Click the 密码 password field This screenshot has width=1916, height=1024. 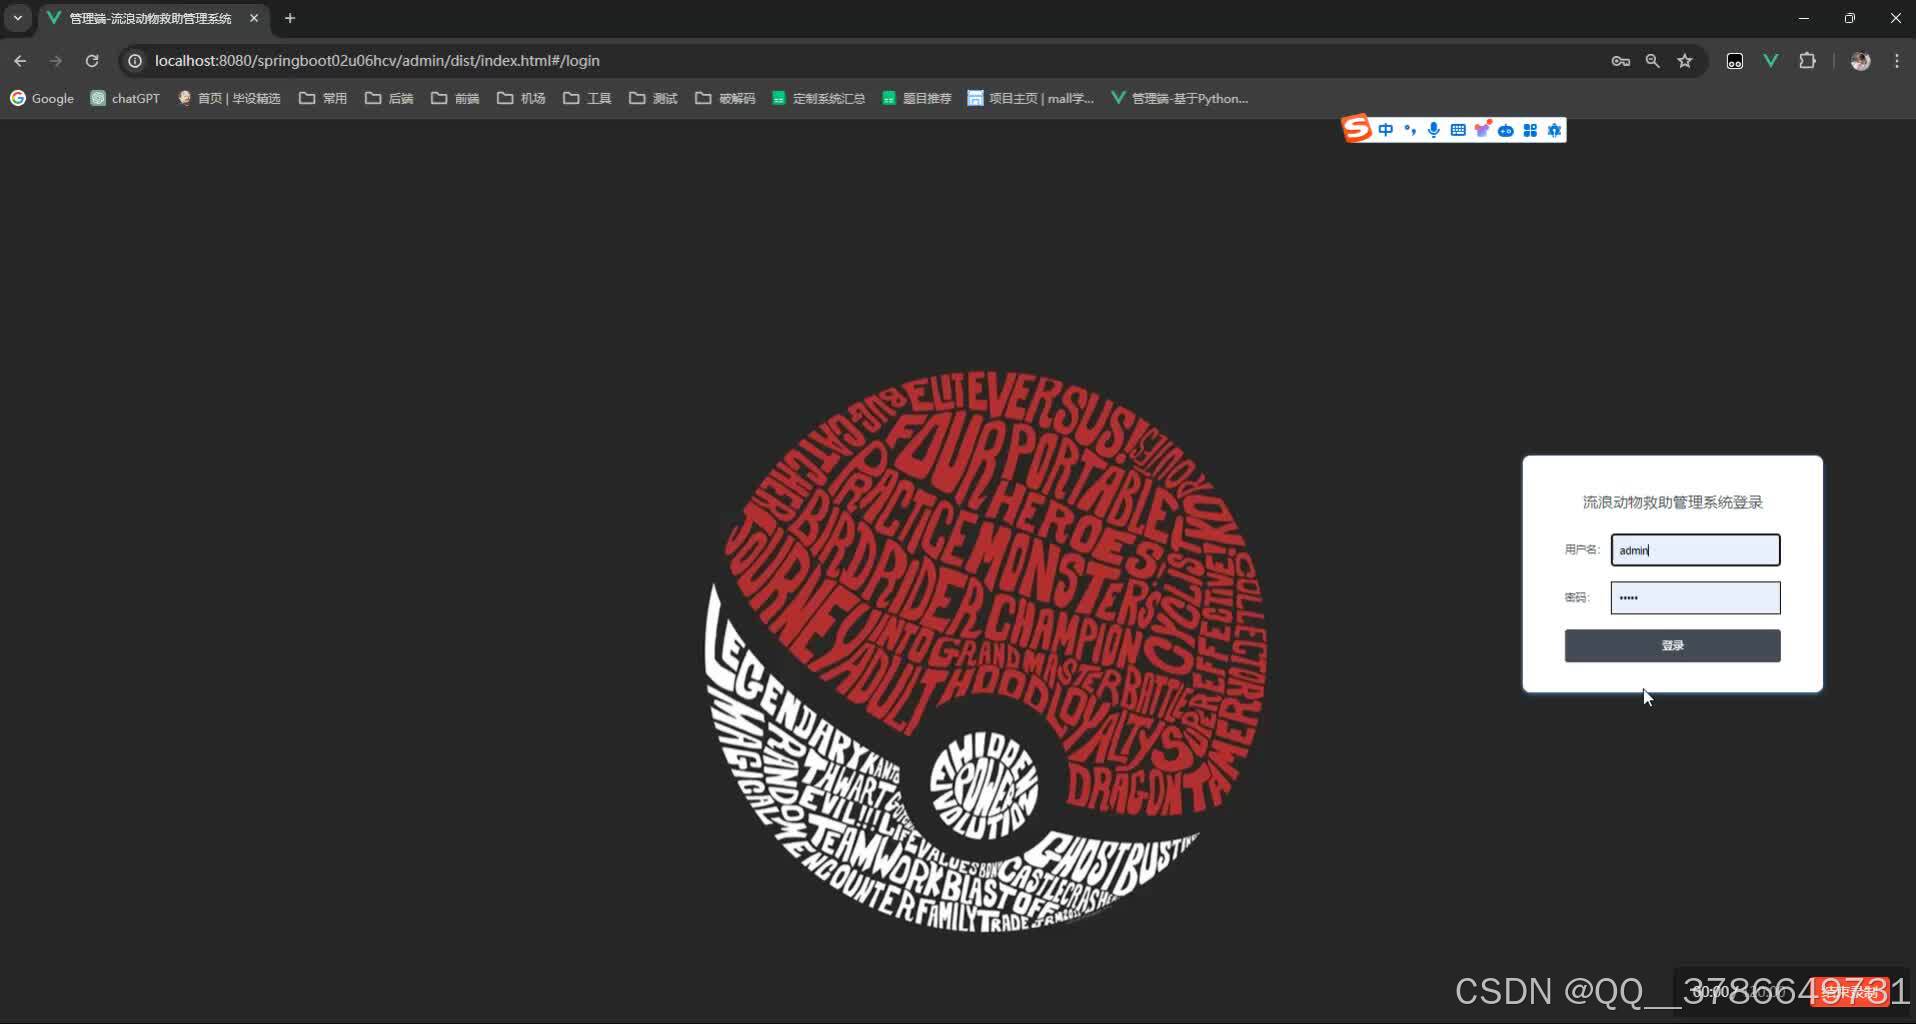[x=1695, y=598]
